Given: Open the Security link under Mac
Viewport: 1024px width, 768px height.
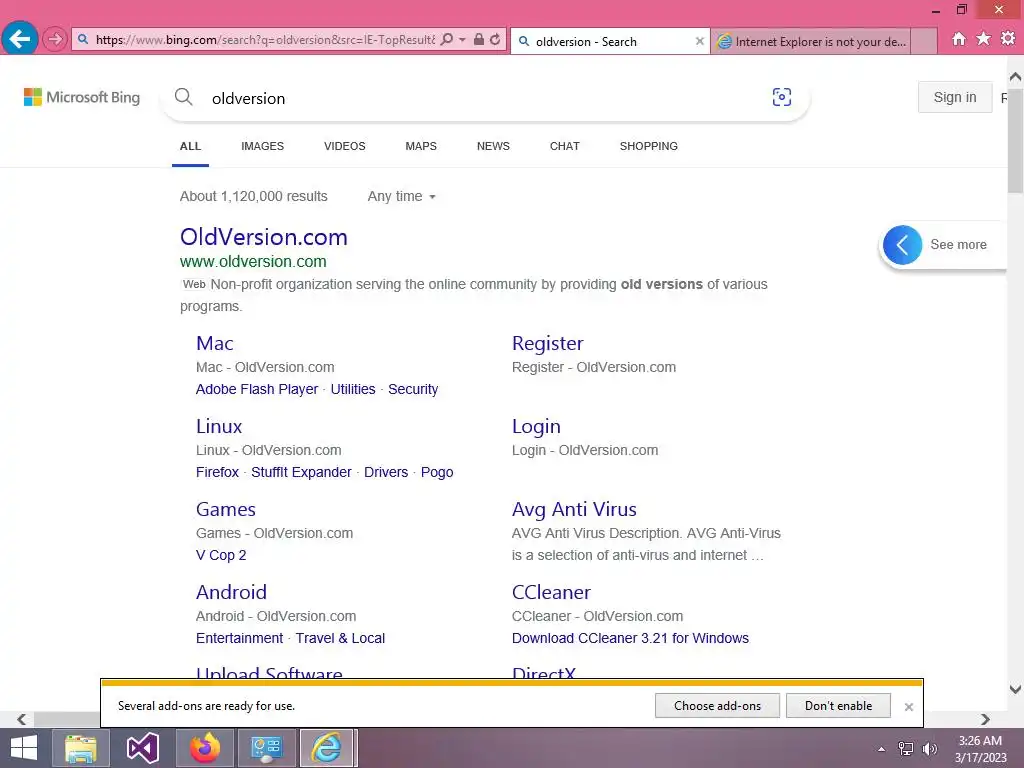Looking at the screenshot, I should 413,389.
